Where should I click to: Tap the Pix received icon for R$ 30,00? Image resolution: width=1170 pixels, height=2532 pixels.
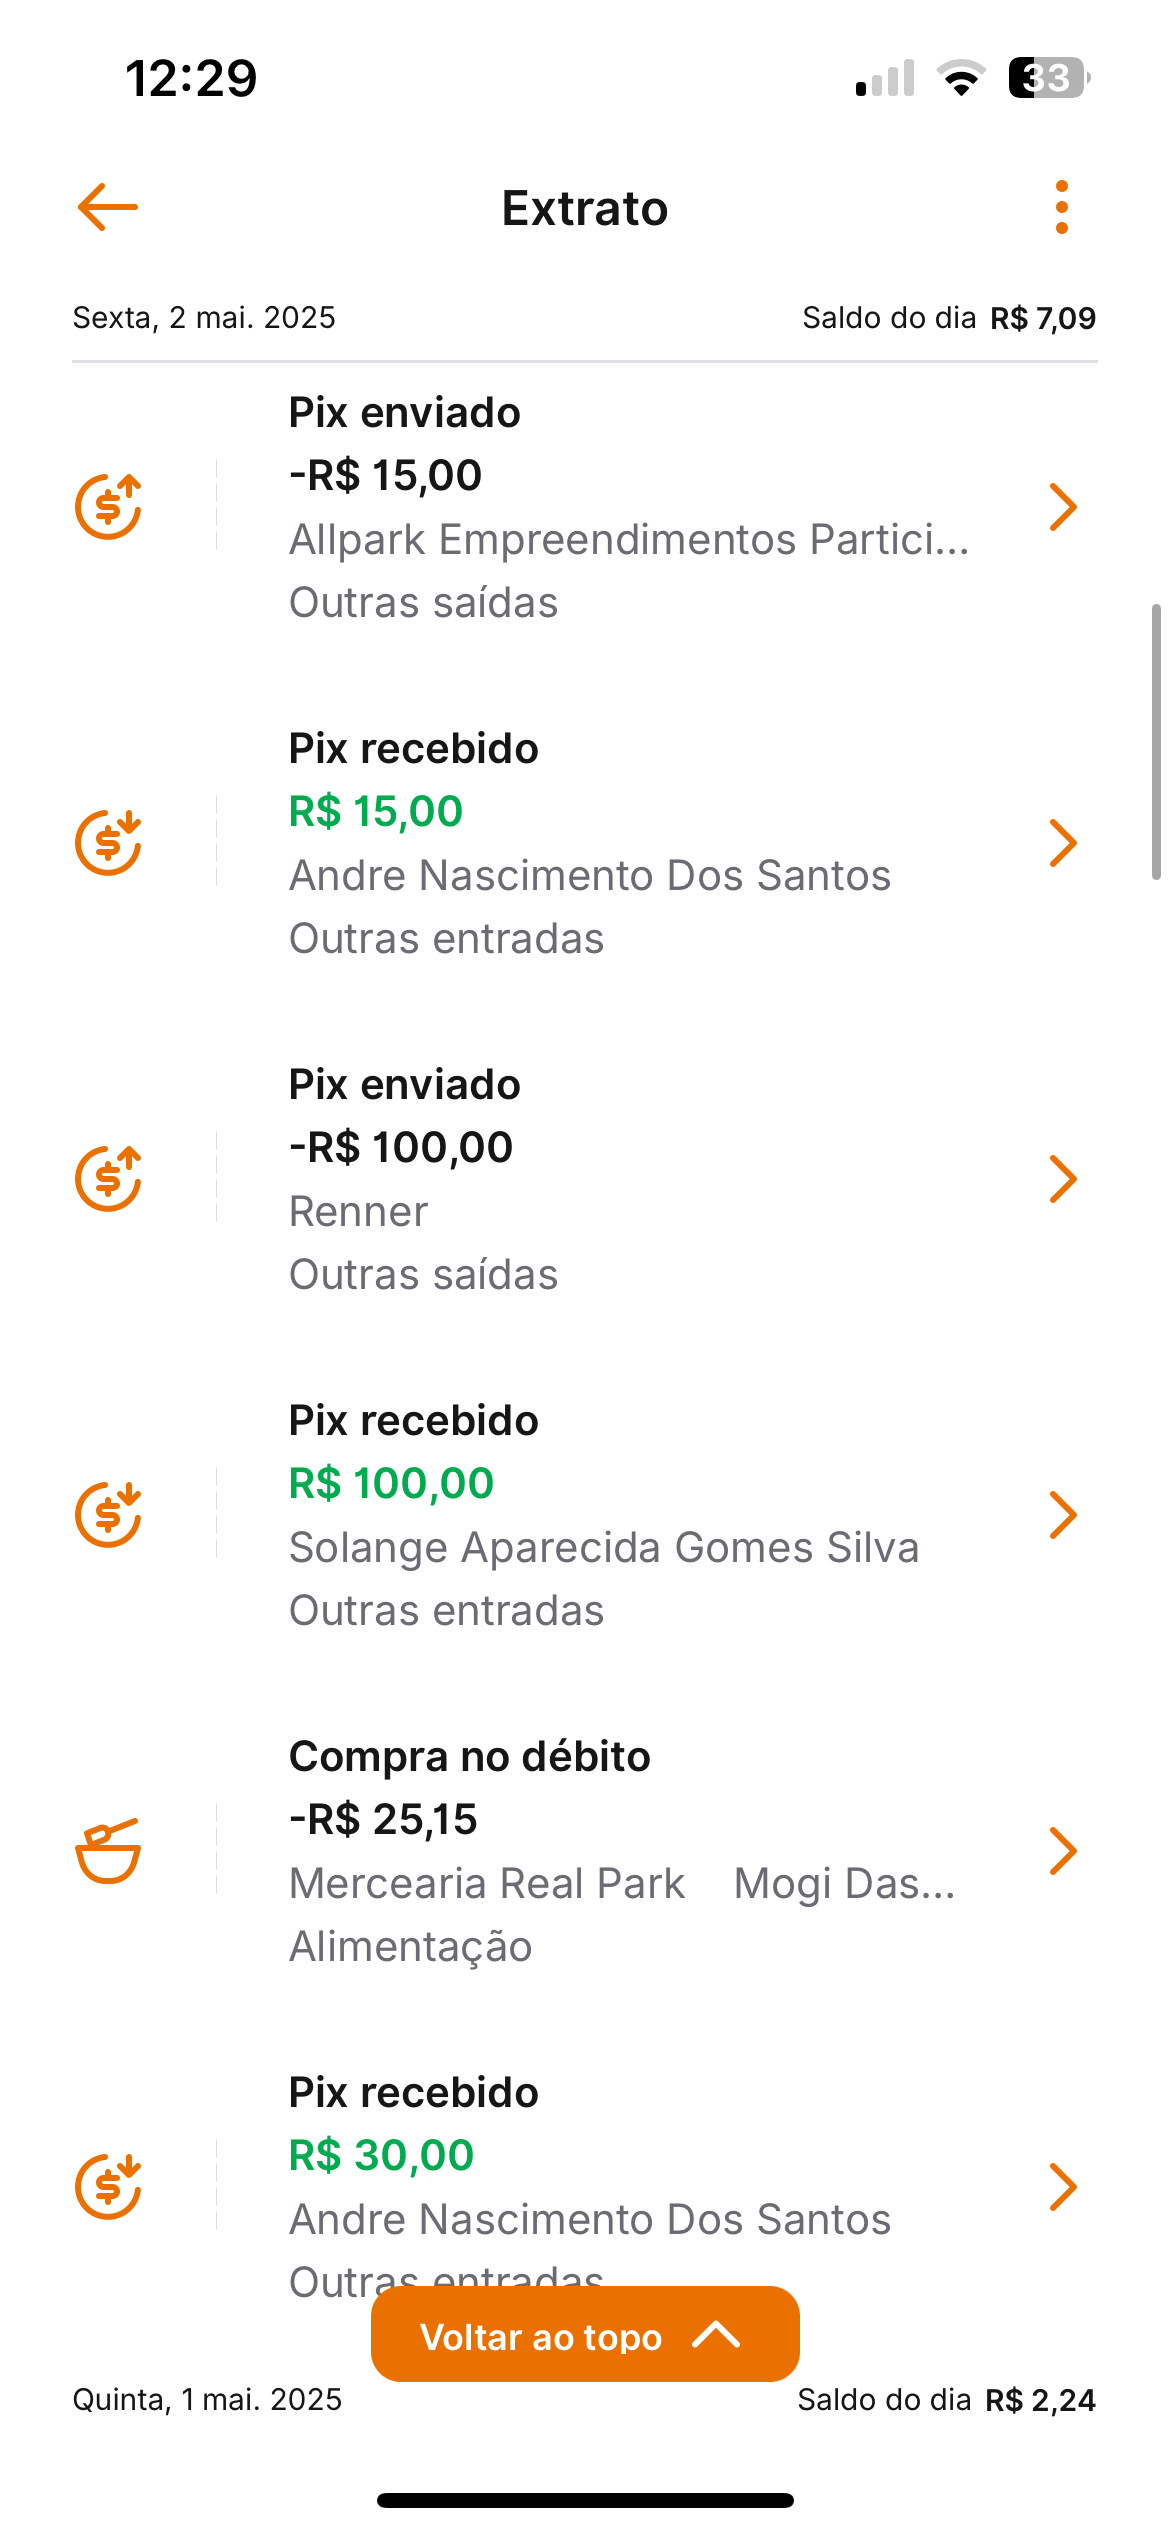(x=108, y=2187)
